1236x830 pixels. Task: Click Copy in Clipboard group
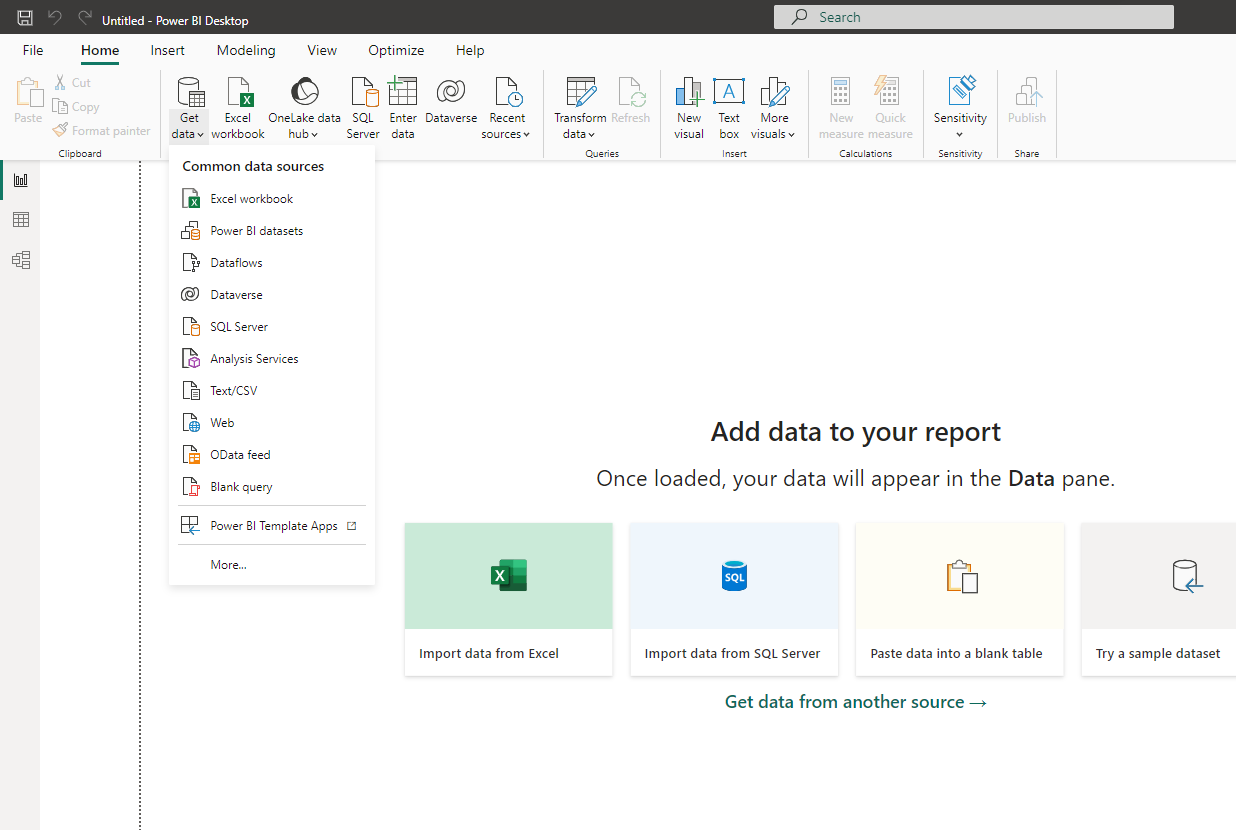pyautogui.click(x=76, y=107)
